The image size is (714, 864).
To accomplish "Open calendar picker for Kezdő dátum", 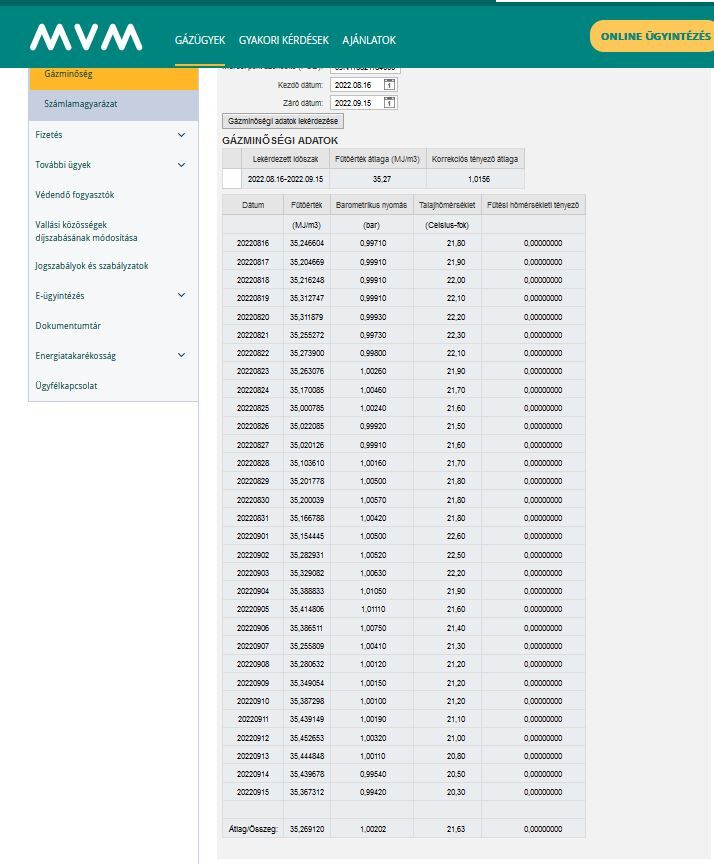I will 390,85.
